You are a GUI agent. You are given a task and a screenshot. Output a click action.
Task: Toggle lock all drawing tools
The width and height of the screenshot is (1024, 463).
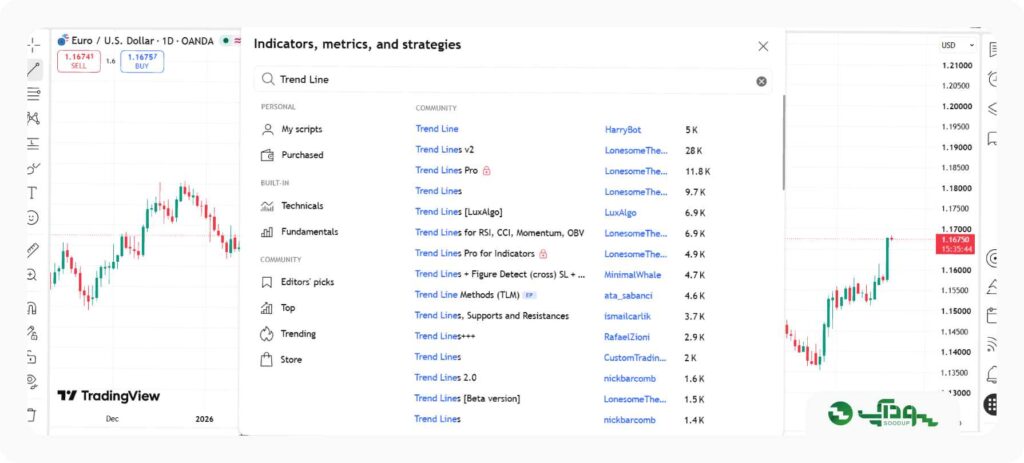(x=32, y=357)
